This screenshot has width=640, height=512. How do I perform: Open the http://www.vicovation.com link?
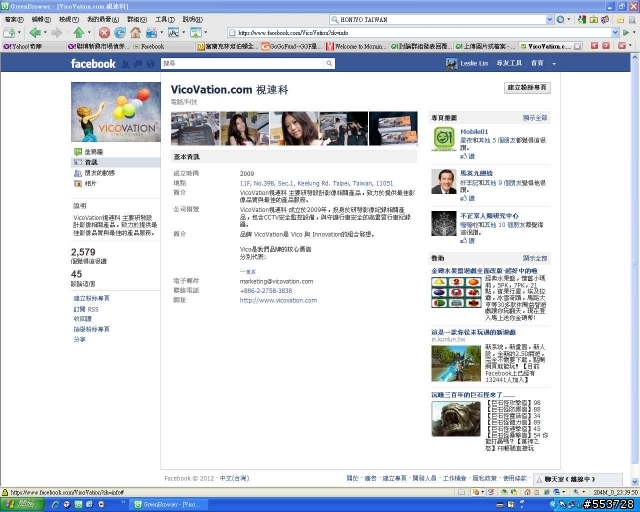click(x=278, y=301)
